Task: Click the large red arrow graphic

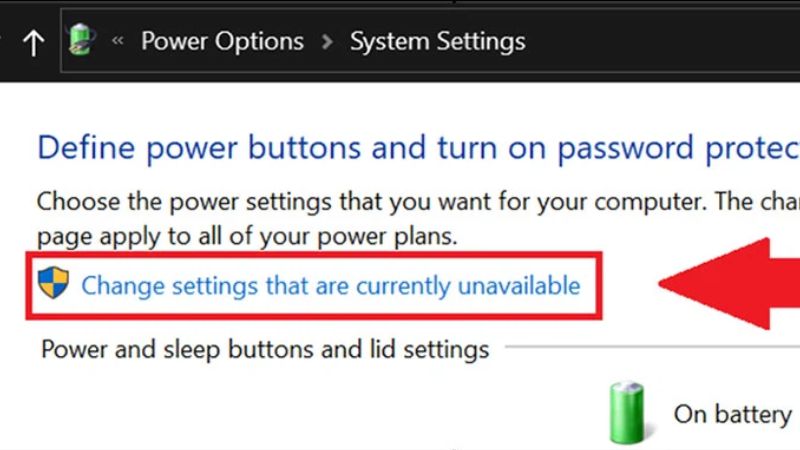Action: [x=730, y=283]
